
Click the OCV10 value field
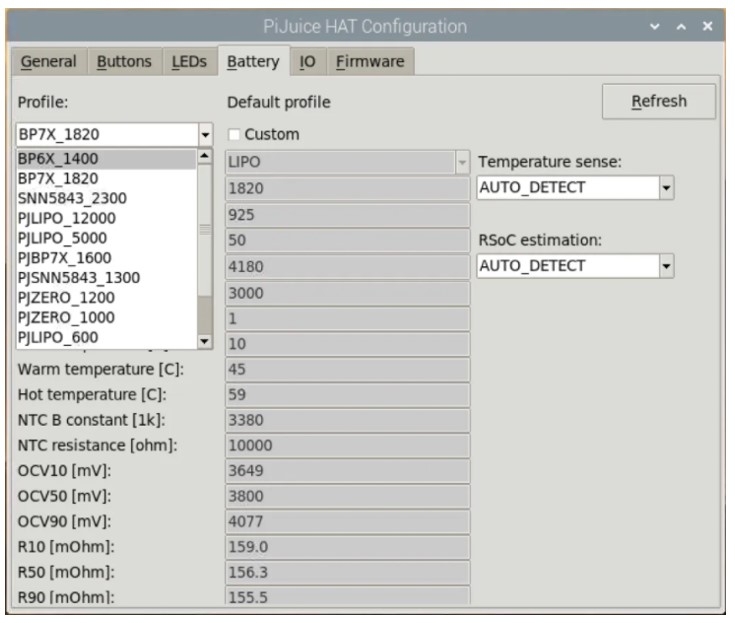tap(347, 471)
